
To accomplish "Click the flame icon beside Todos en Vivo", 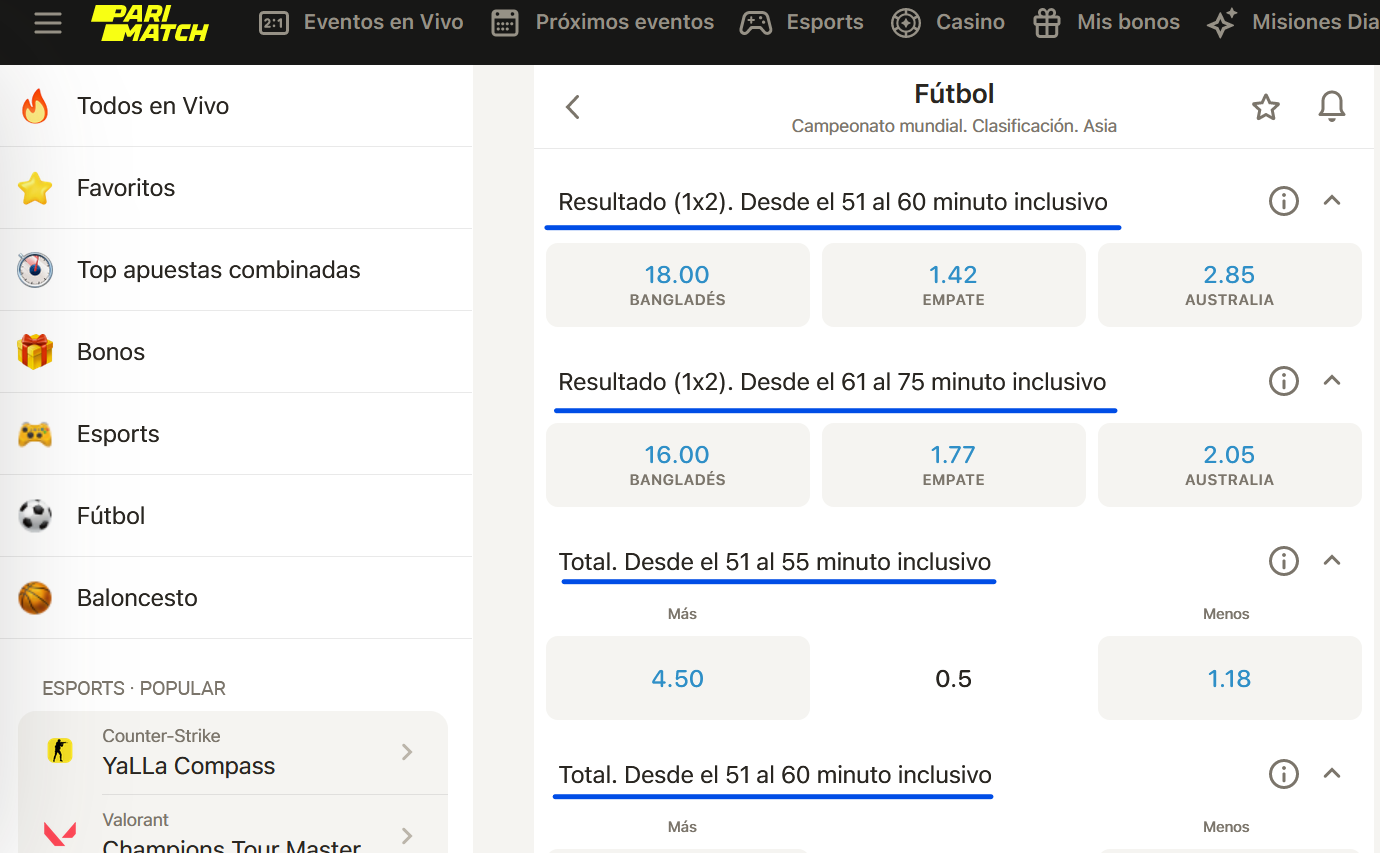I will 35,106.
